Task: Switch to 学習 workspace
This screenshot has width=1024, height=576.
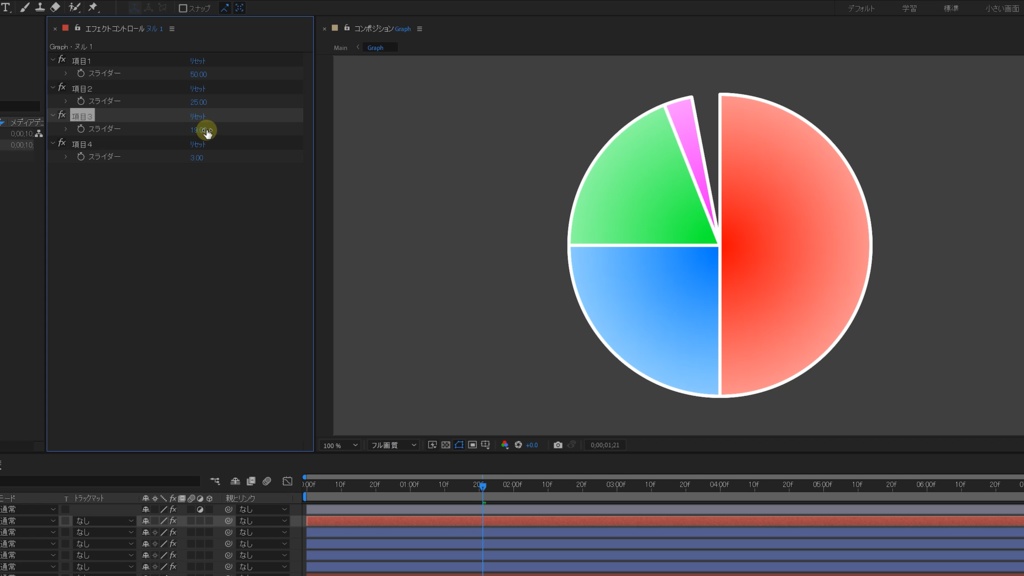Action: click(x=909, y=8)
